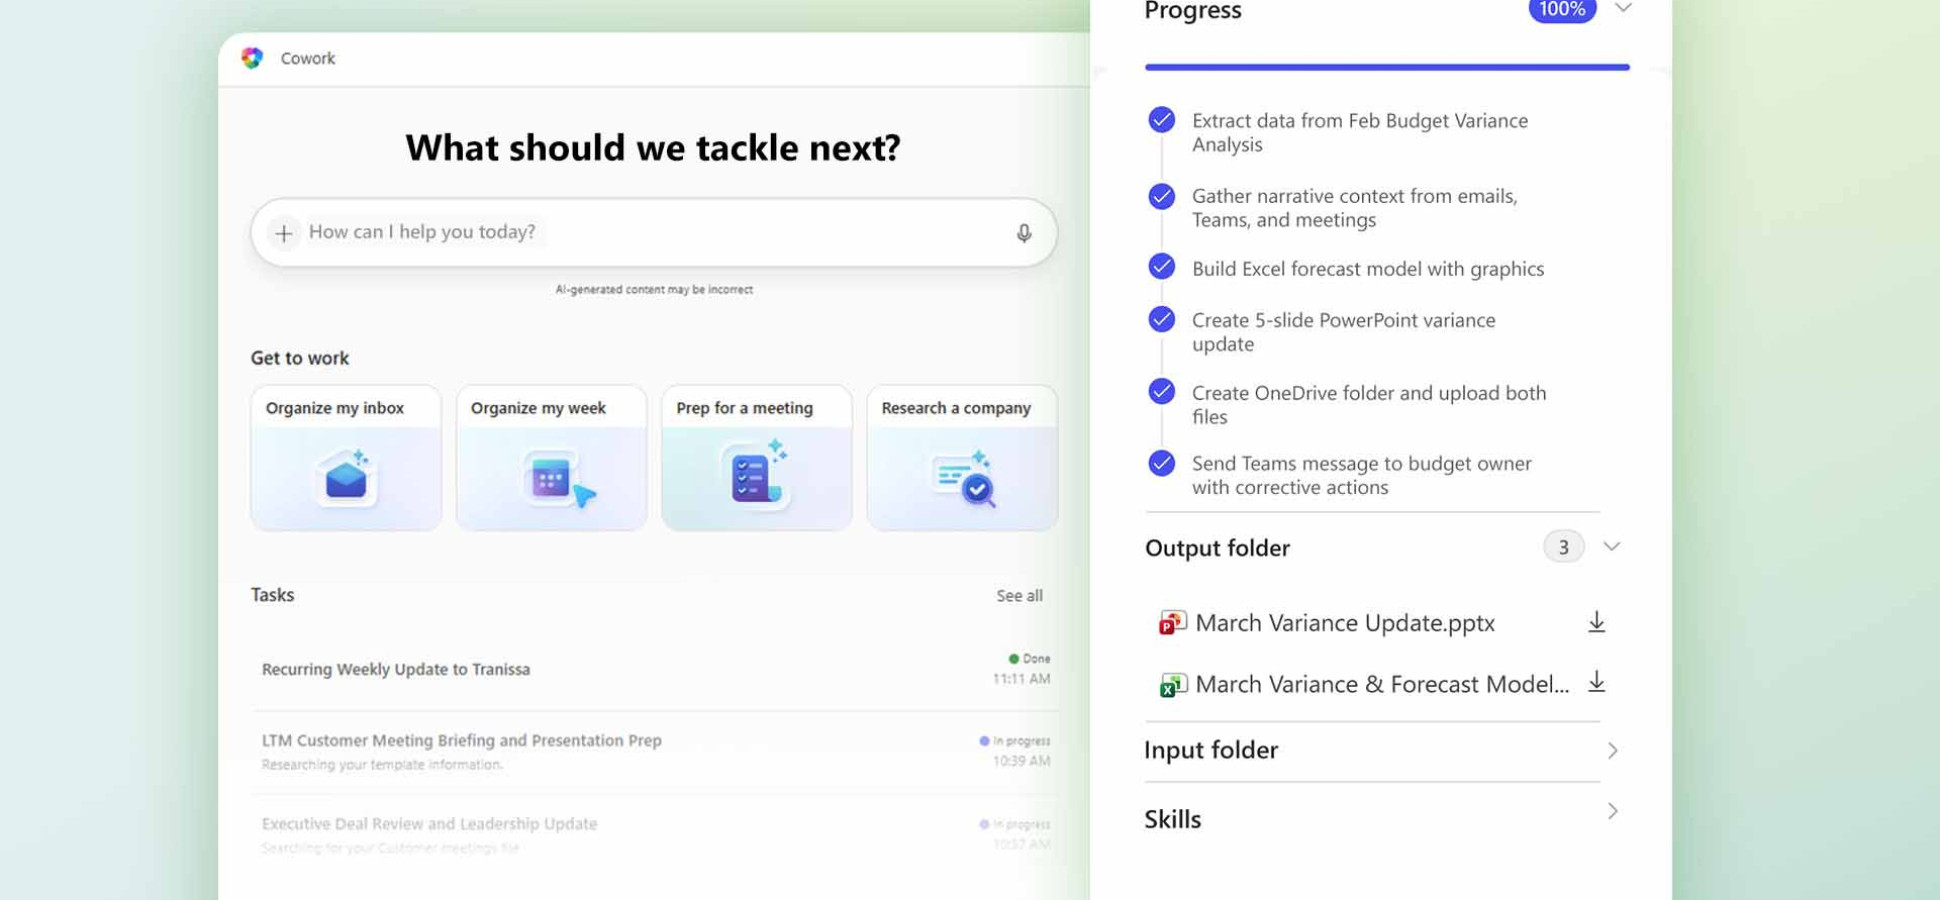
Task: Click checkmark for Extract data from Feb Budget
Action: click(1162, 120)
